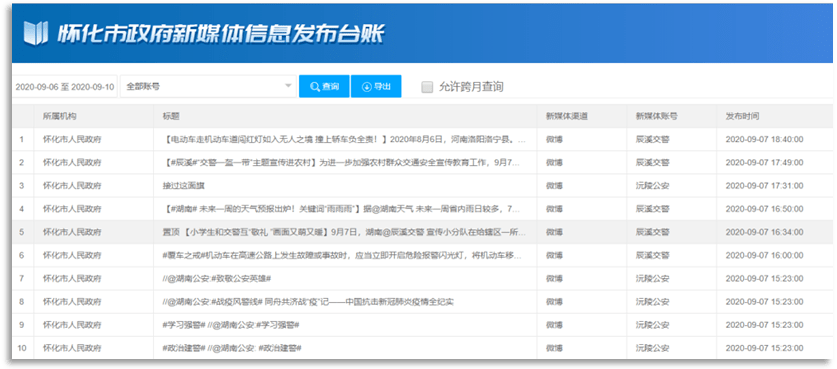Image resolution: width=837 pixels, height=369 pixels.
Task: Click the 标题 column header
Action: pos(171,116)
